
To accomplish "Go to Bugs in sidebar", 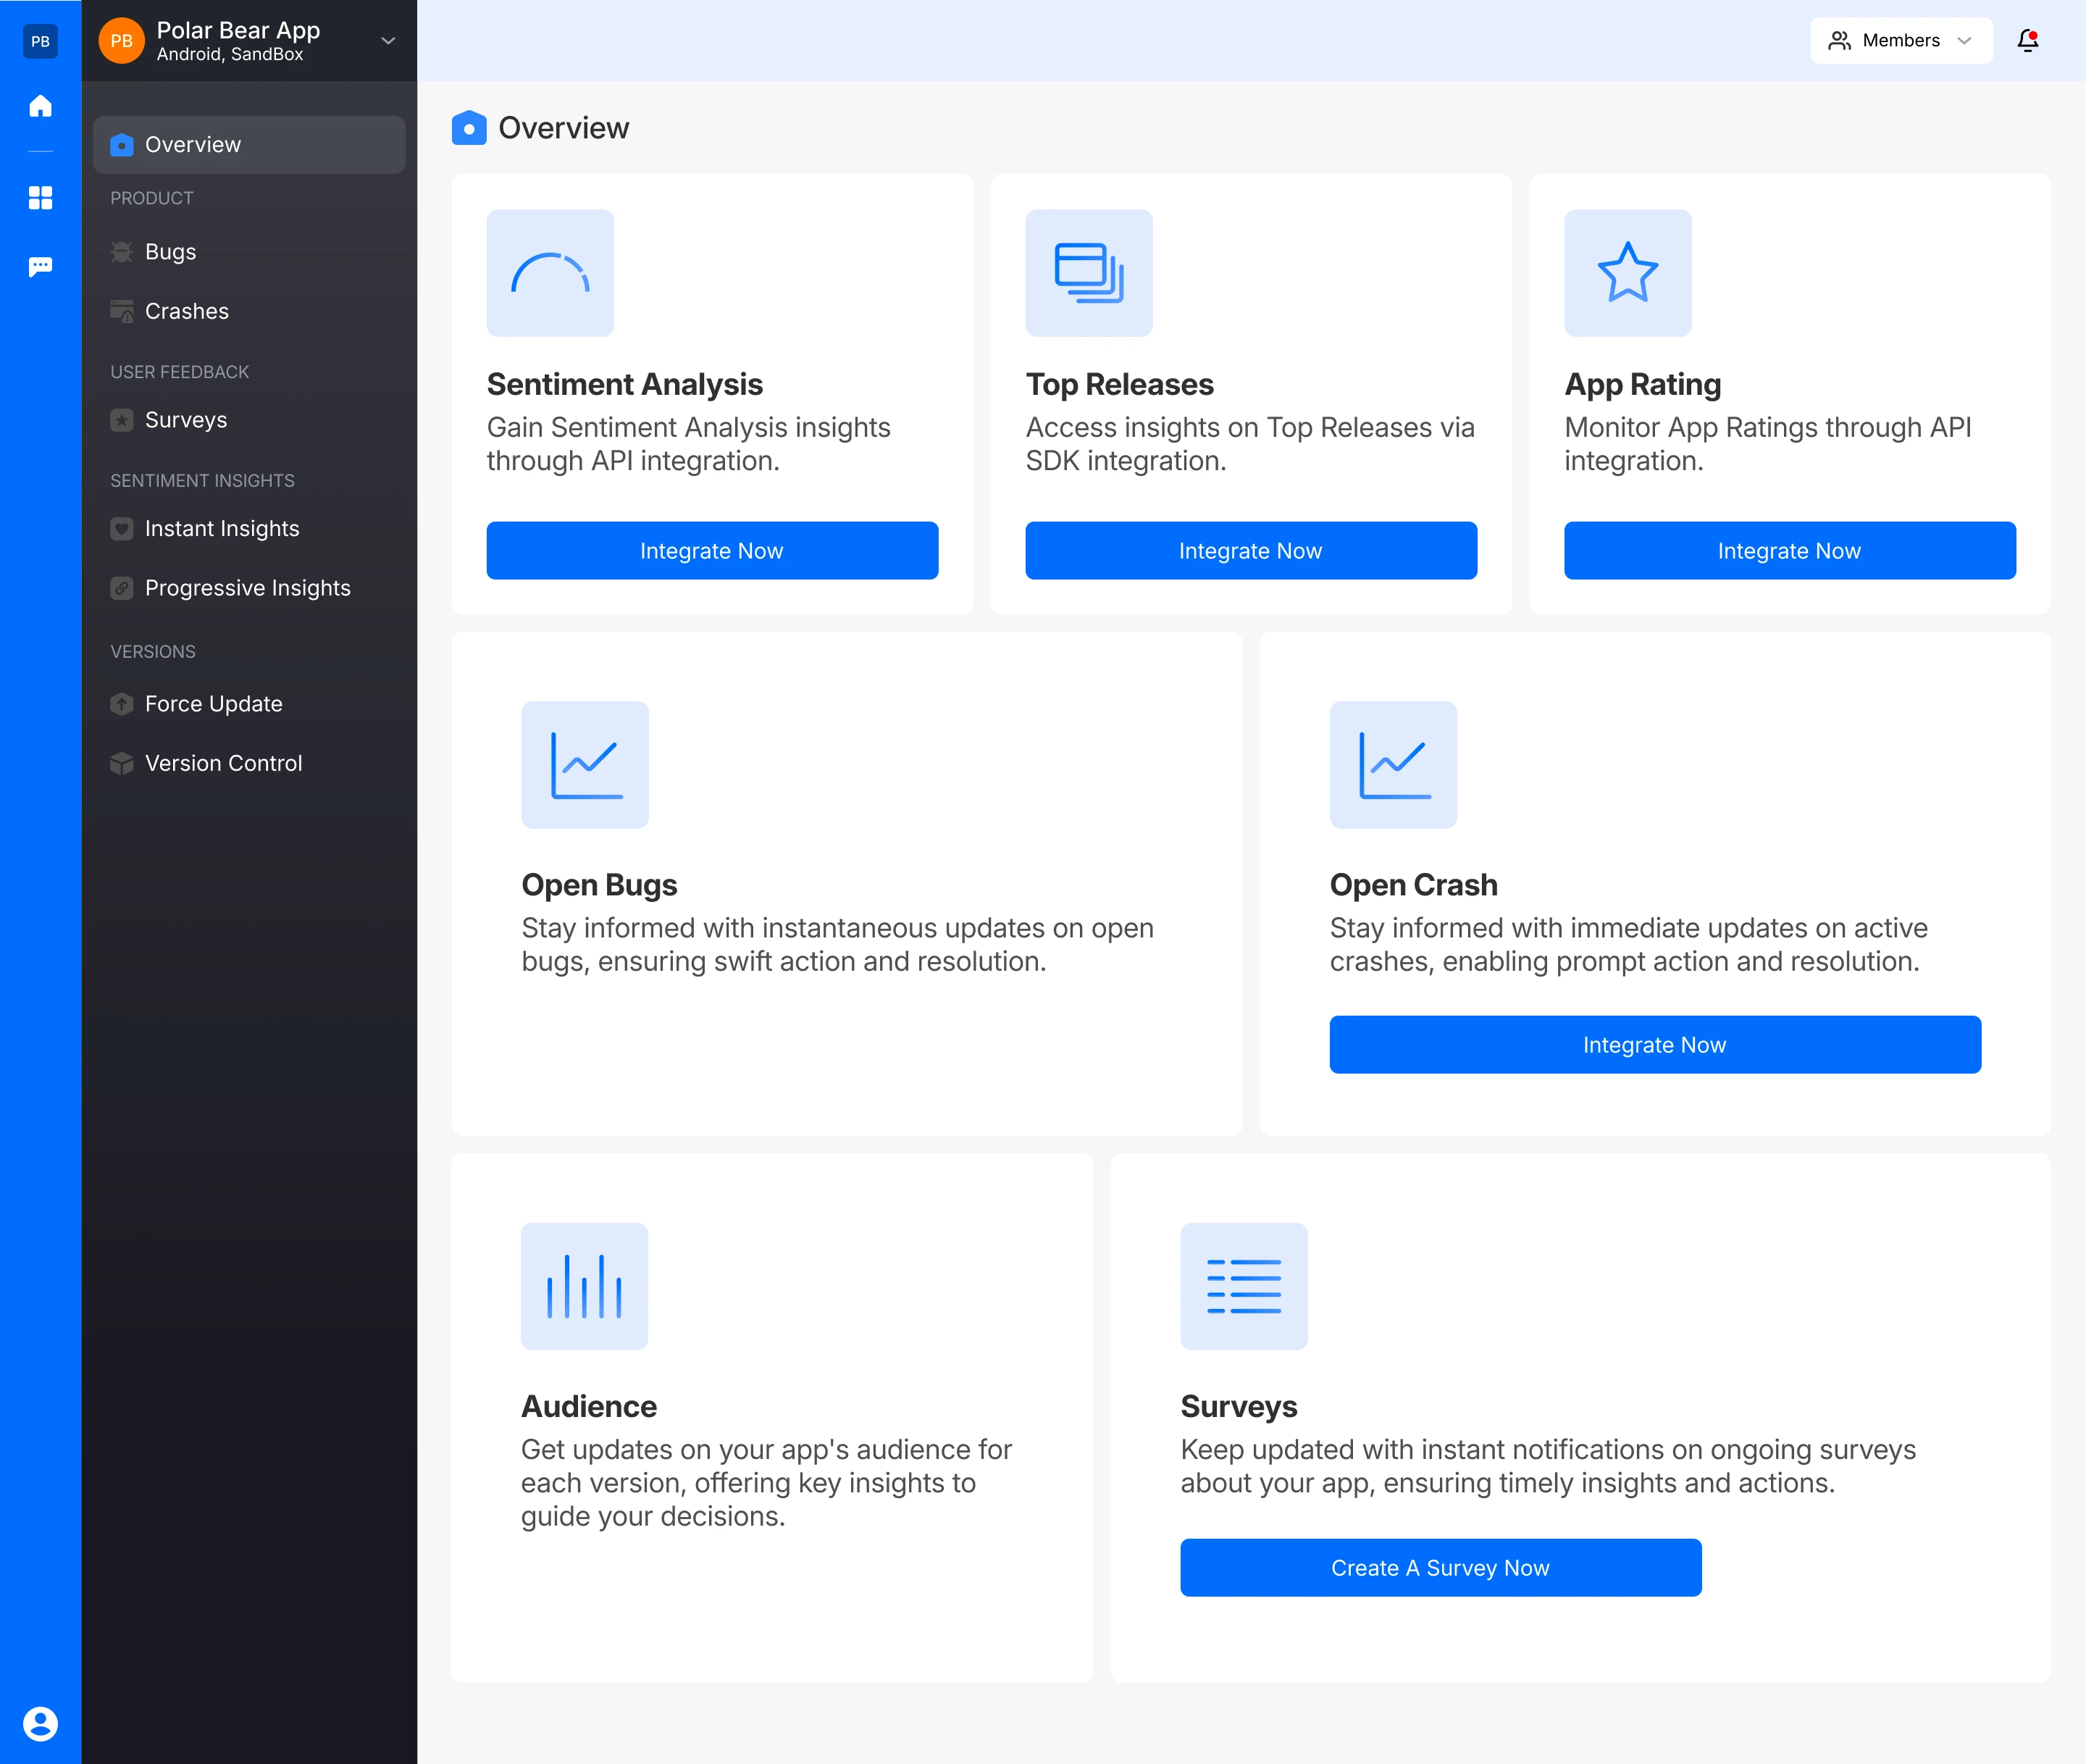I will tap(170, 252).
